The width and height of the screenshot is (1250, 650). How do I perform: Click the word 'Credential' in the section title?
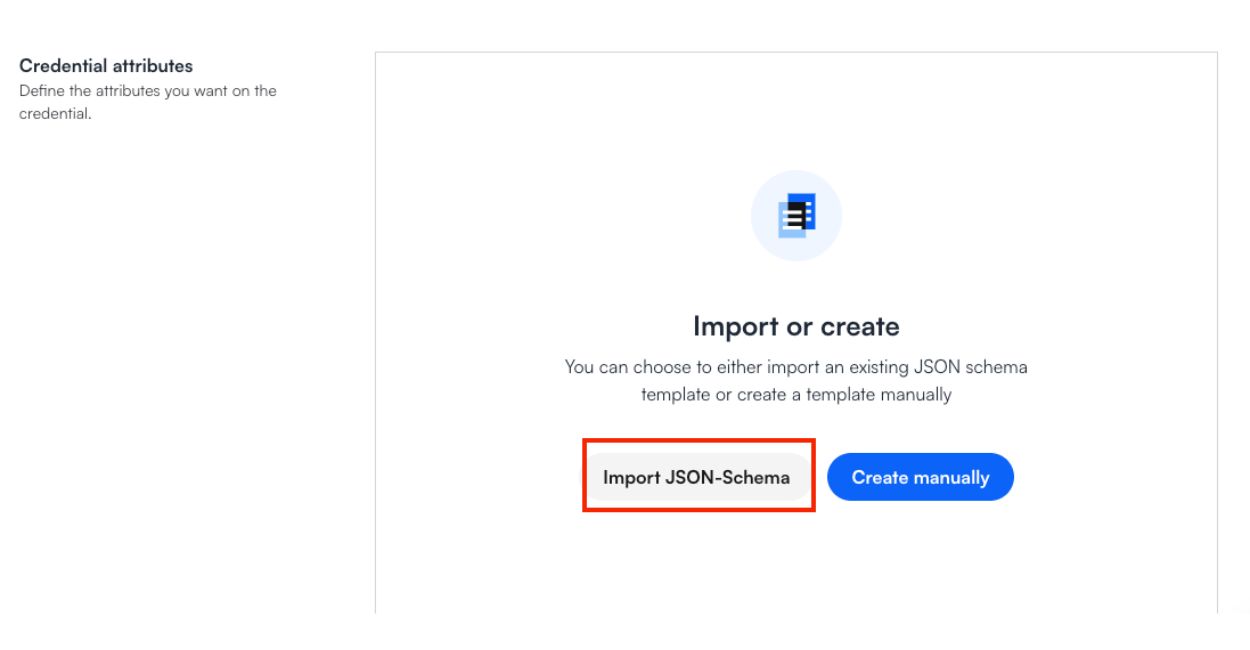(x=63, y=66)
